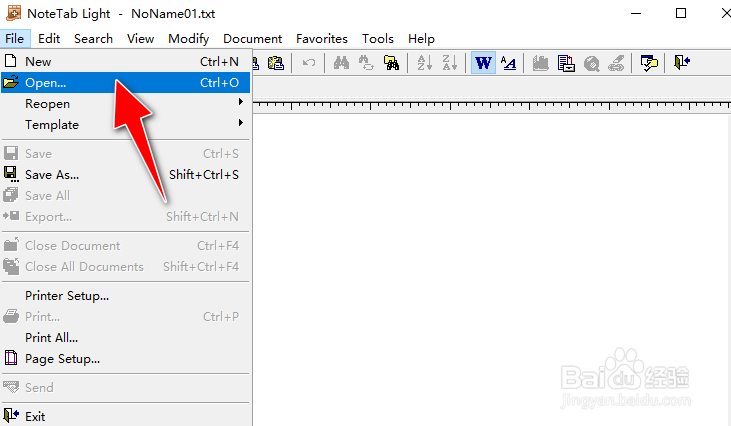Click the horizontal ruler above the document
Screen dimensions: 731x426
[x=492, y=106]
